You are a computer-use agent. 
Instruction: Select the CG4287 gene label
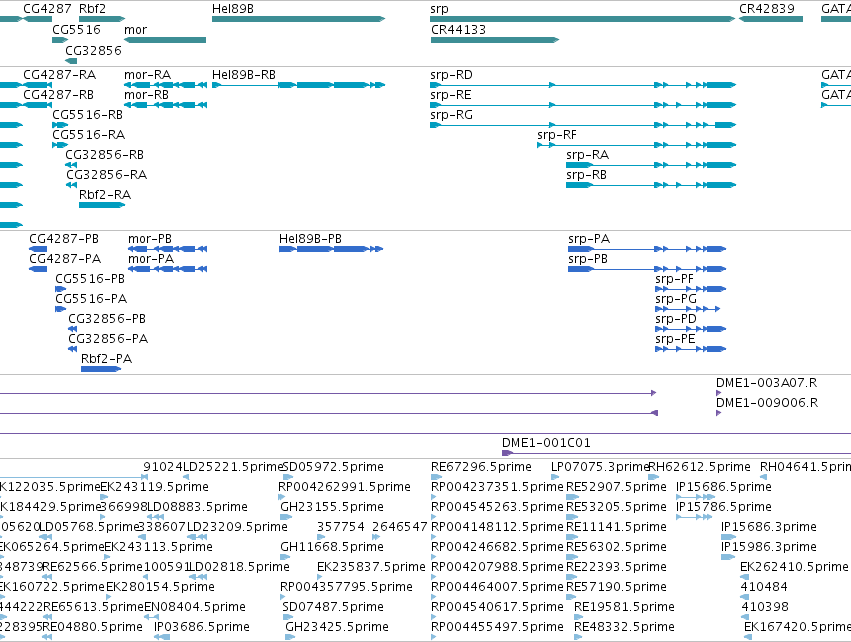(47, 9)
